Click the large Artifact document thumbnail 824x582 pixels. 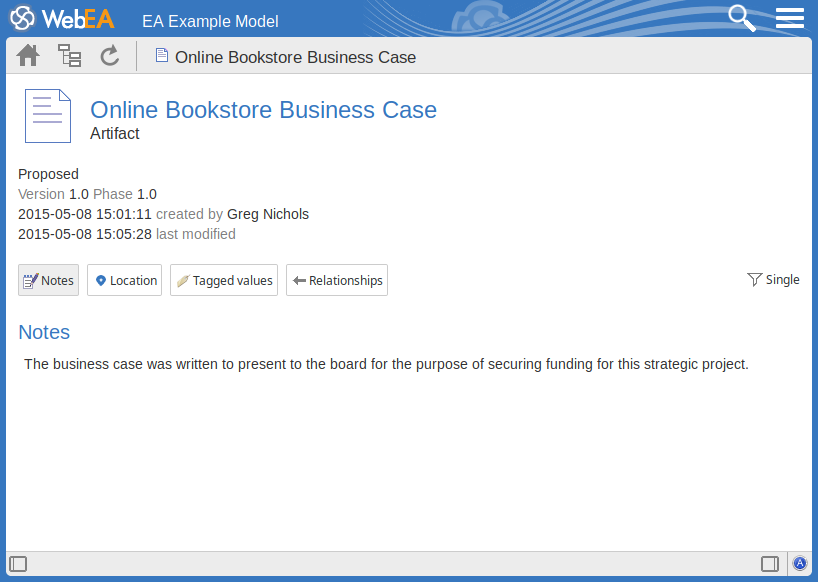coord(47,115)
